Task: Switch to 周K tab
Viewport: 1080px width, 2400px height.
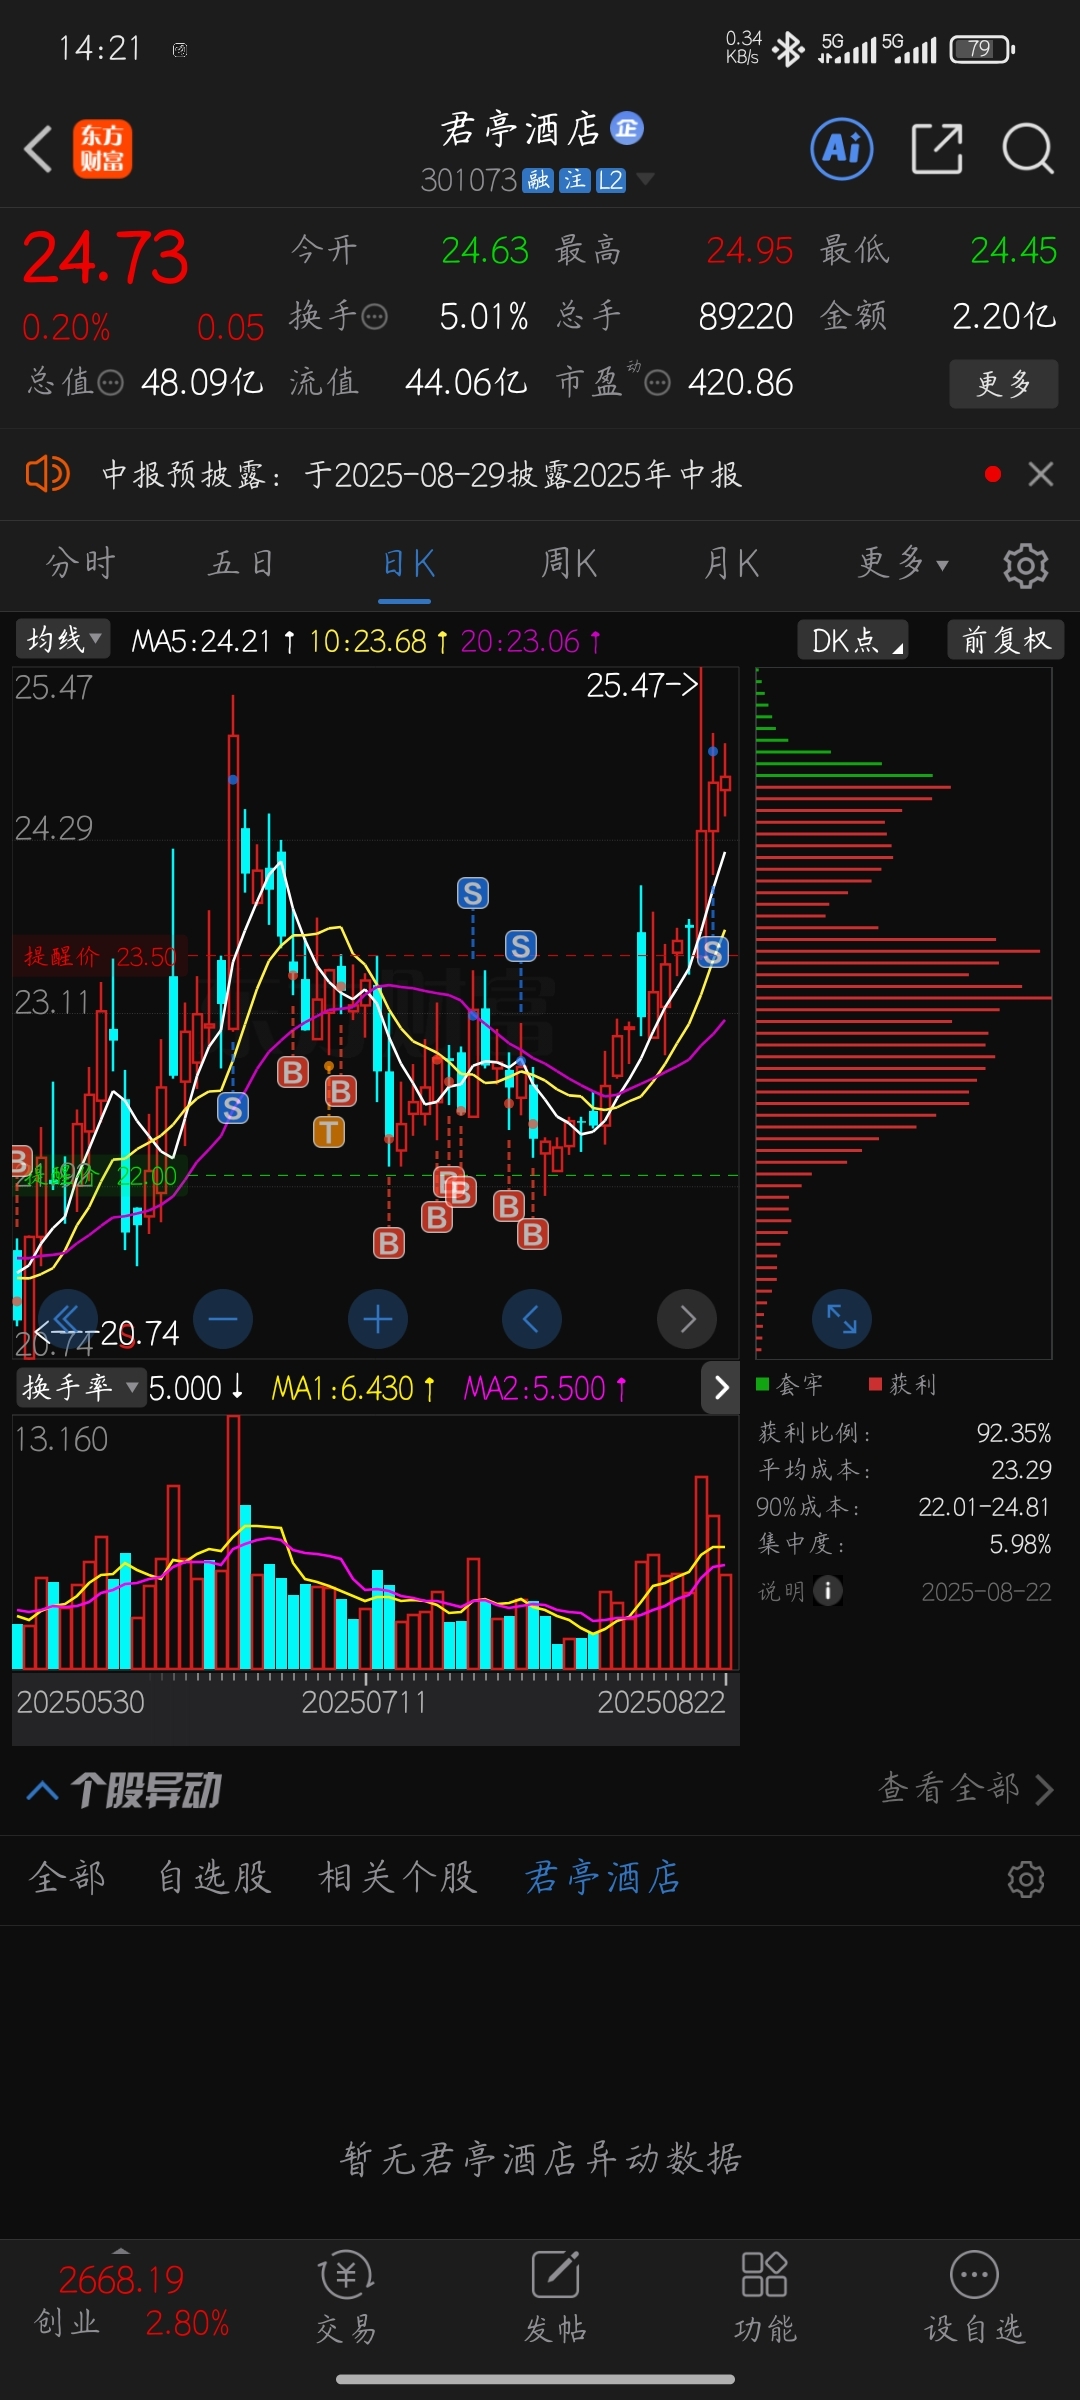Action: pyautogui.click(x=569, y=564)
